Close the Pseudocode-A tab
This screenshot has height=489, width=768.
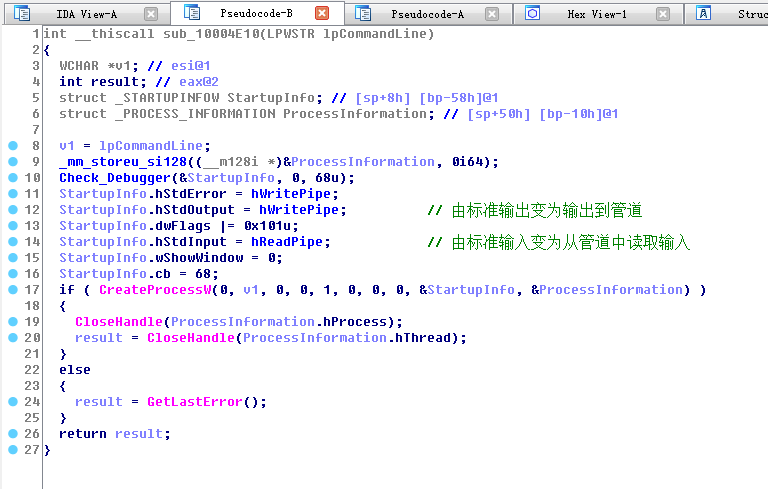(x=492, y=14)
